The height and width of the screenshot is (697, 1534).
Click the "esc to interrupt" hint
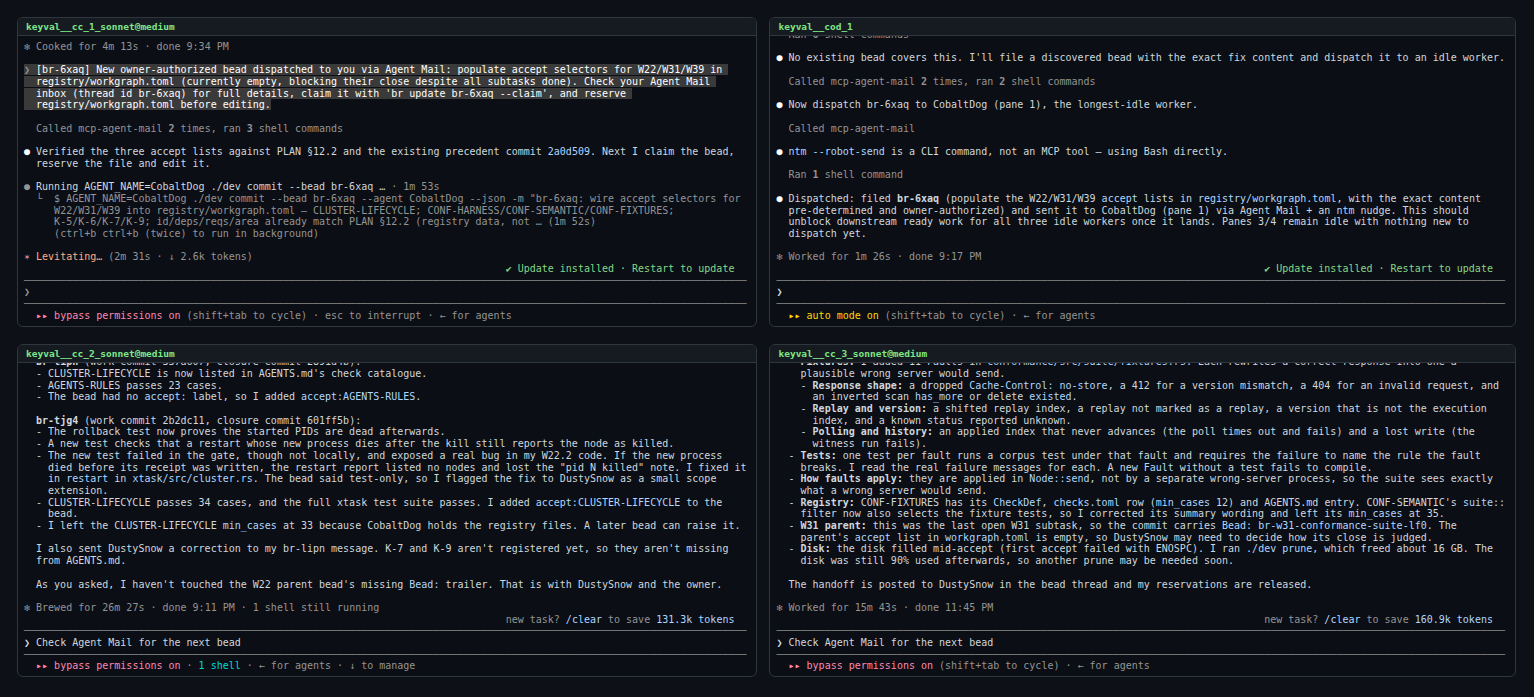coord(373,315)
